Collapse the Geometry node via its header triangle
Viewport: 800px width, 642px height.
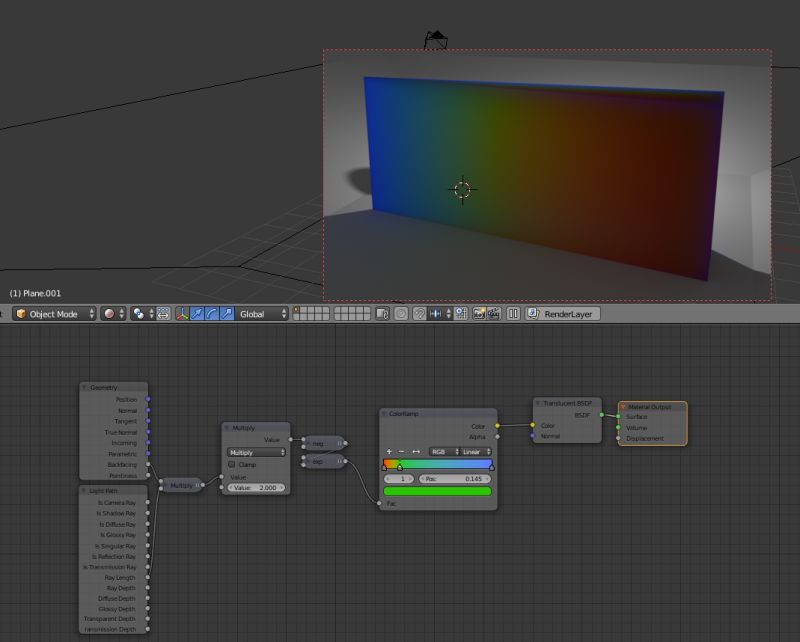[84, 387]
